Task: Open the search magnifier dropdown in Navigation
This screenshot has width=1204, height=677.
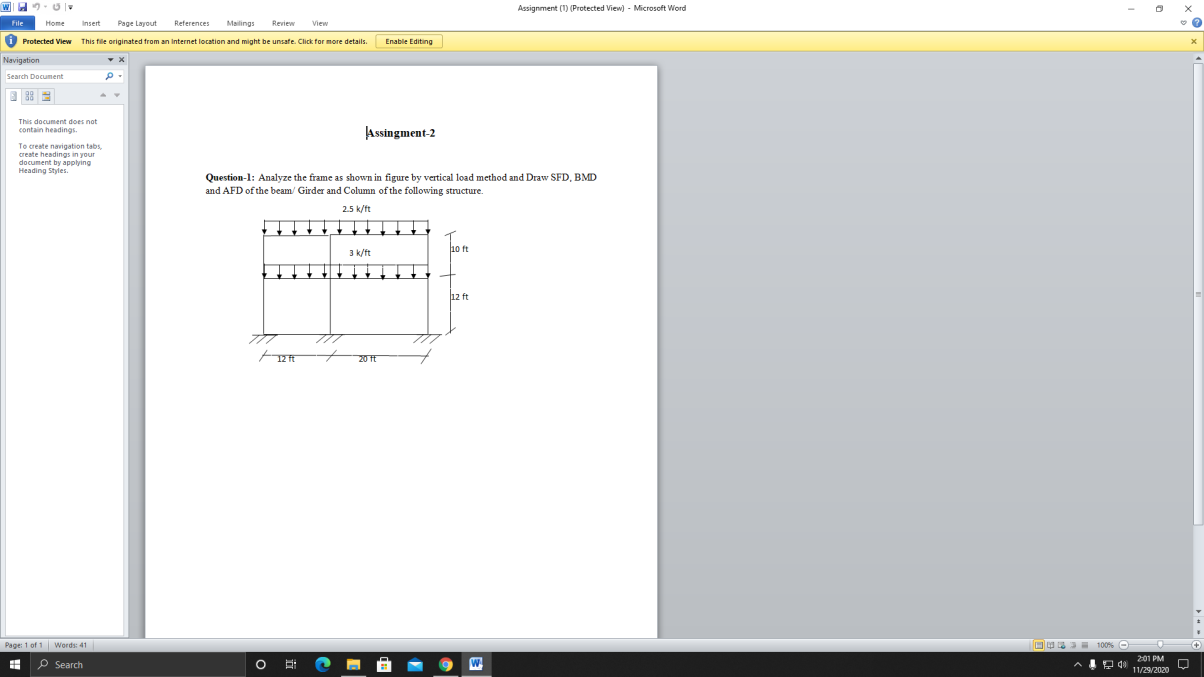Action: coord(118,76)
